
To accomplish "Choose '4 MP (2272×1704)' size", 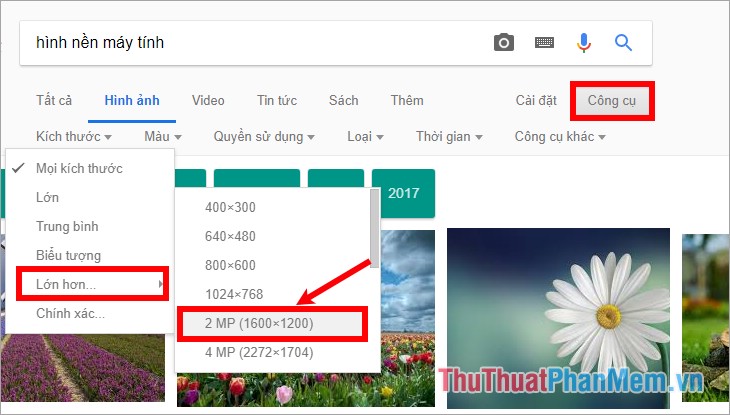I will [x=273, y=352].
